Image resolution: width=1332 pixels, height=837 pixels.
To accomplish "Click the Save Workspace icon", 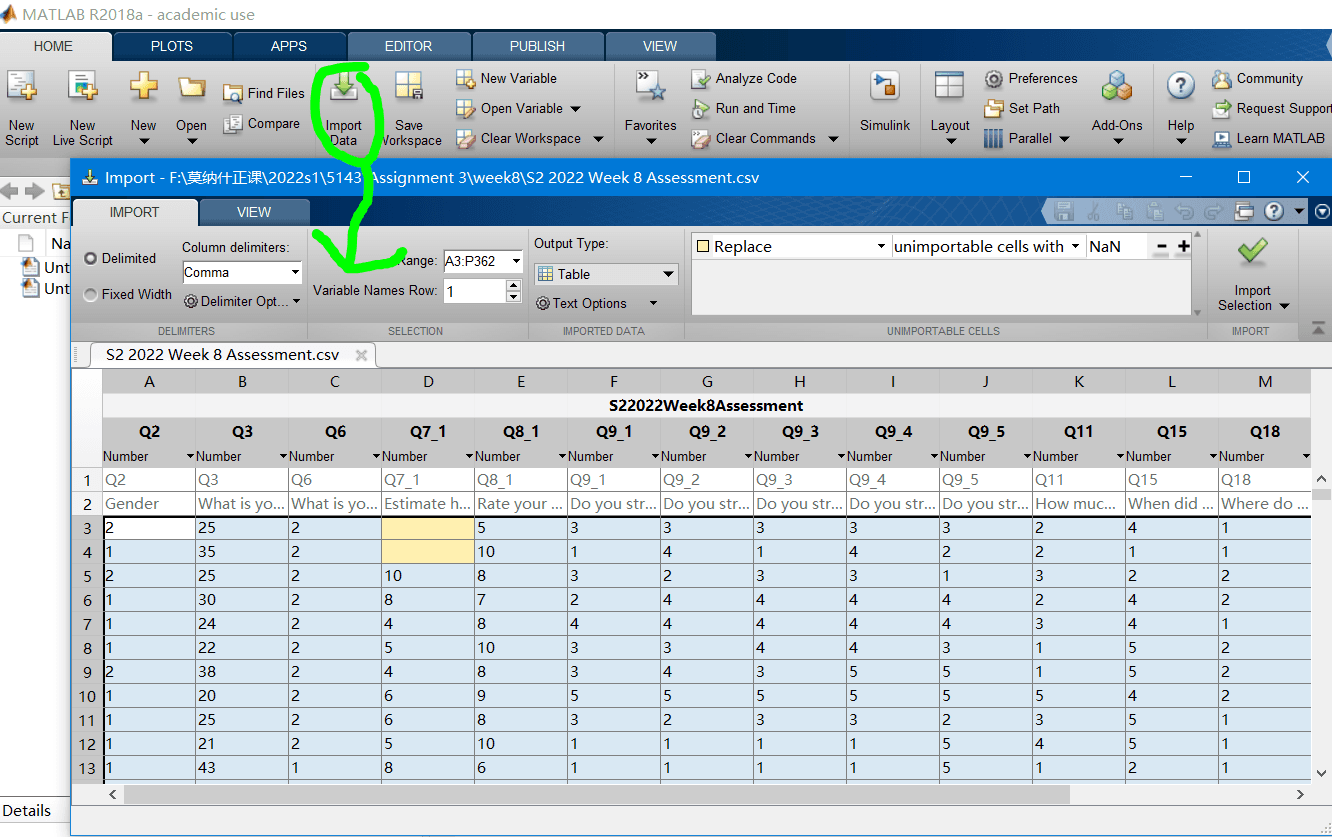I will coord(408,87).
